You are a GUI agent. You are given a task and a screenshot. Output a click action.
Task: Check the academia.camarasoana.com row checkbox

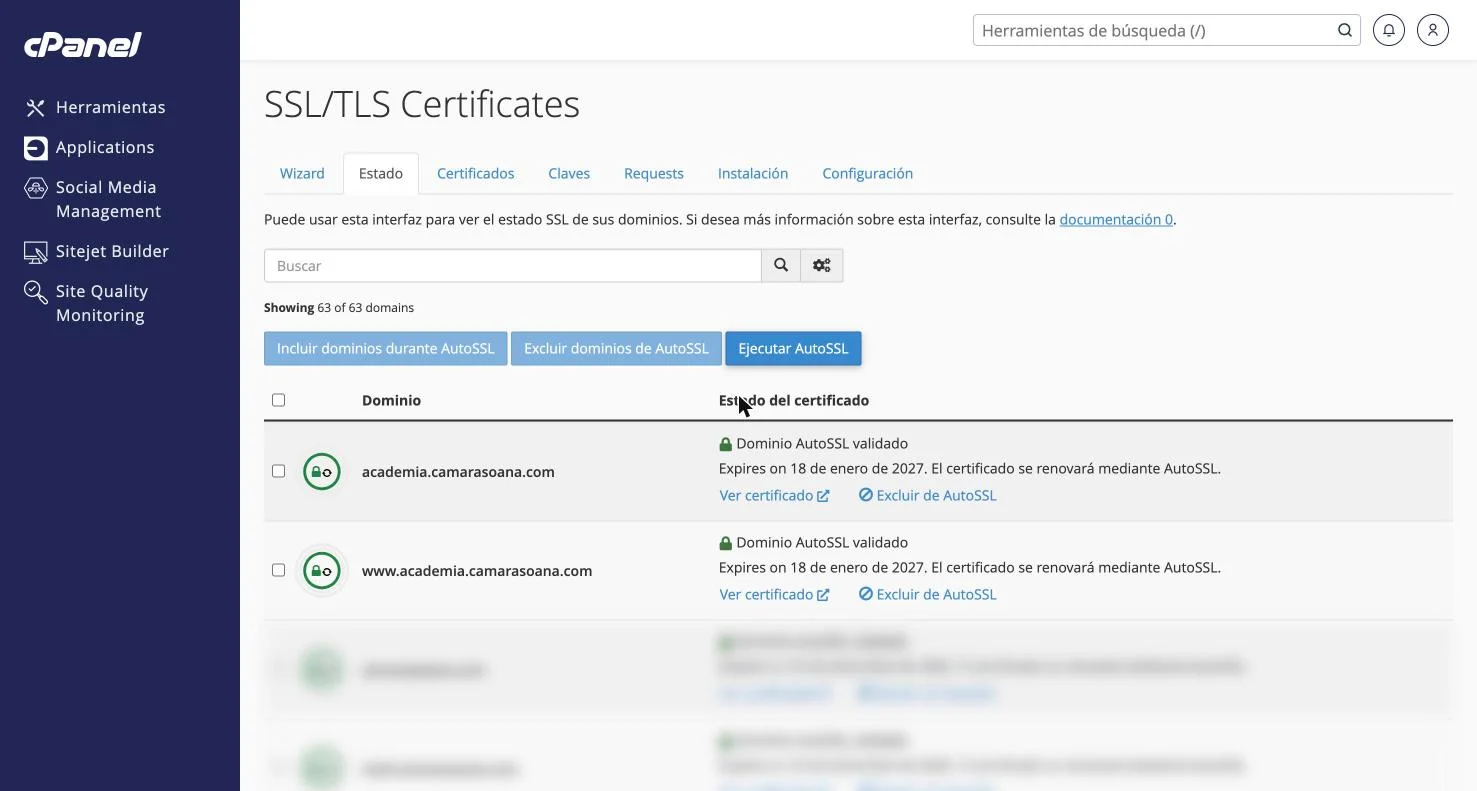coord(279,471)
